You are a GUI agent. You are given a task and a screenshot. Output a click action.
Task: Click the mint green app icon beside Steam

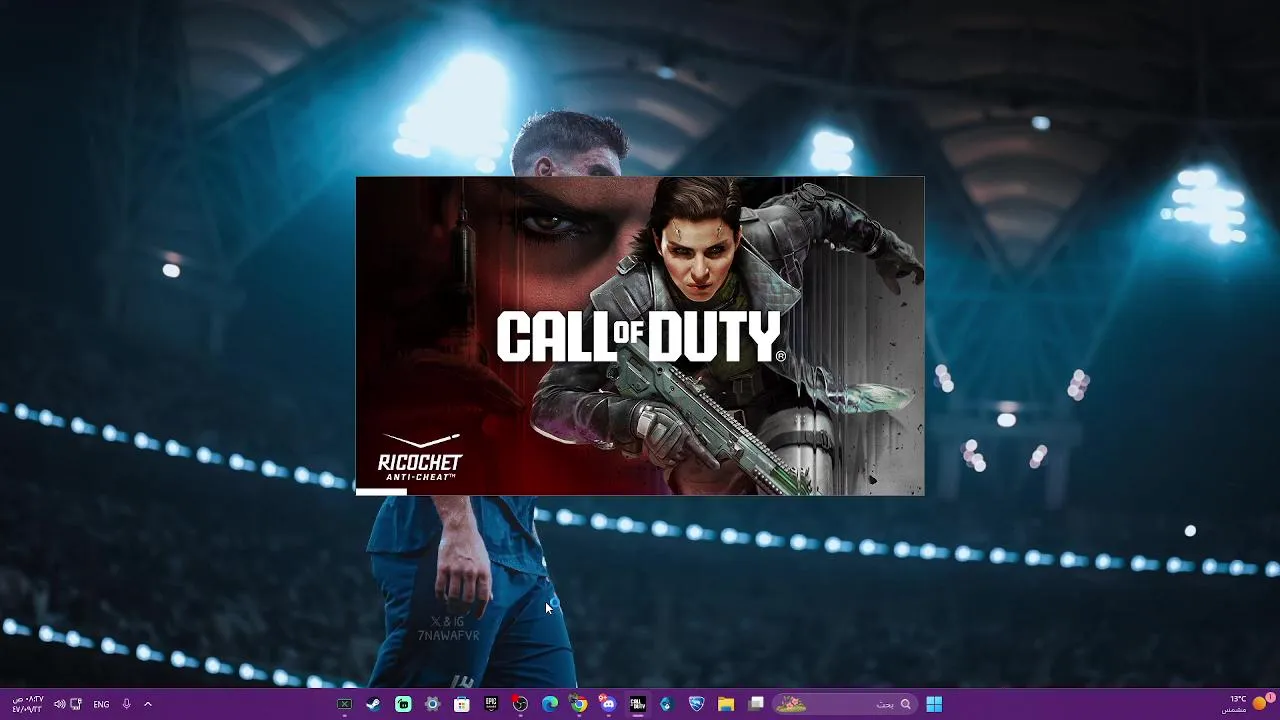tap(403, 704)
